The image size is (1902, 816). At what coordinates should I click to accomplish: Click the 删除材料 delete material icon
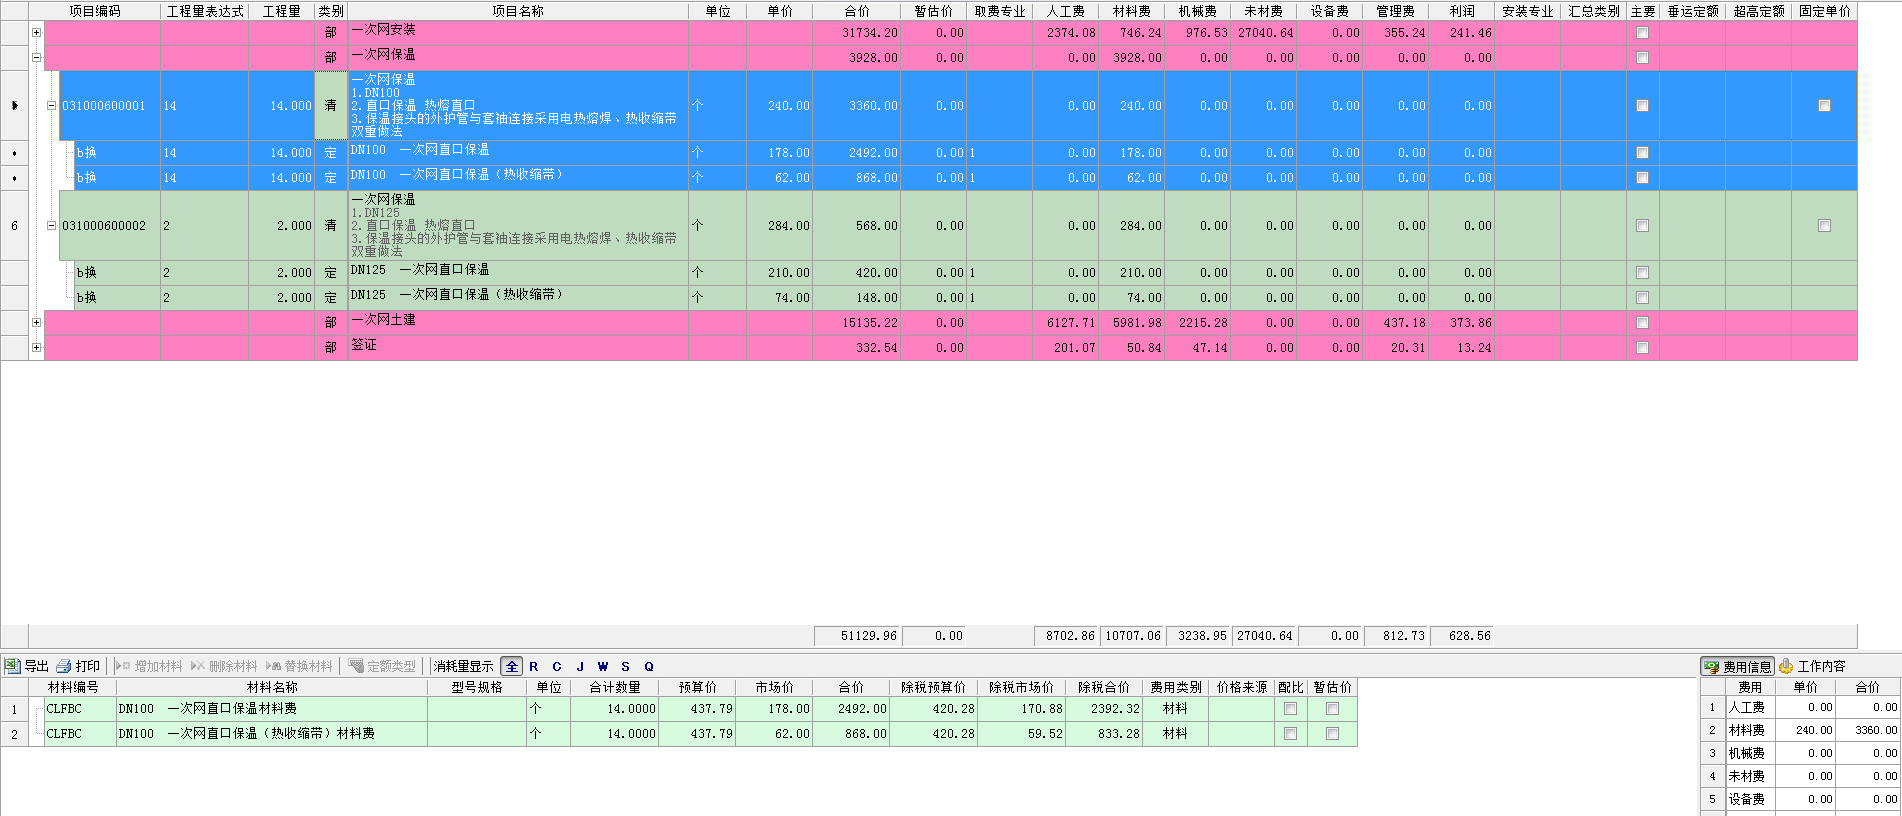pyautogui.click(x=224, y=666)
